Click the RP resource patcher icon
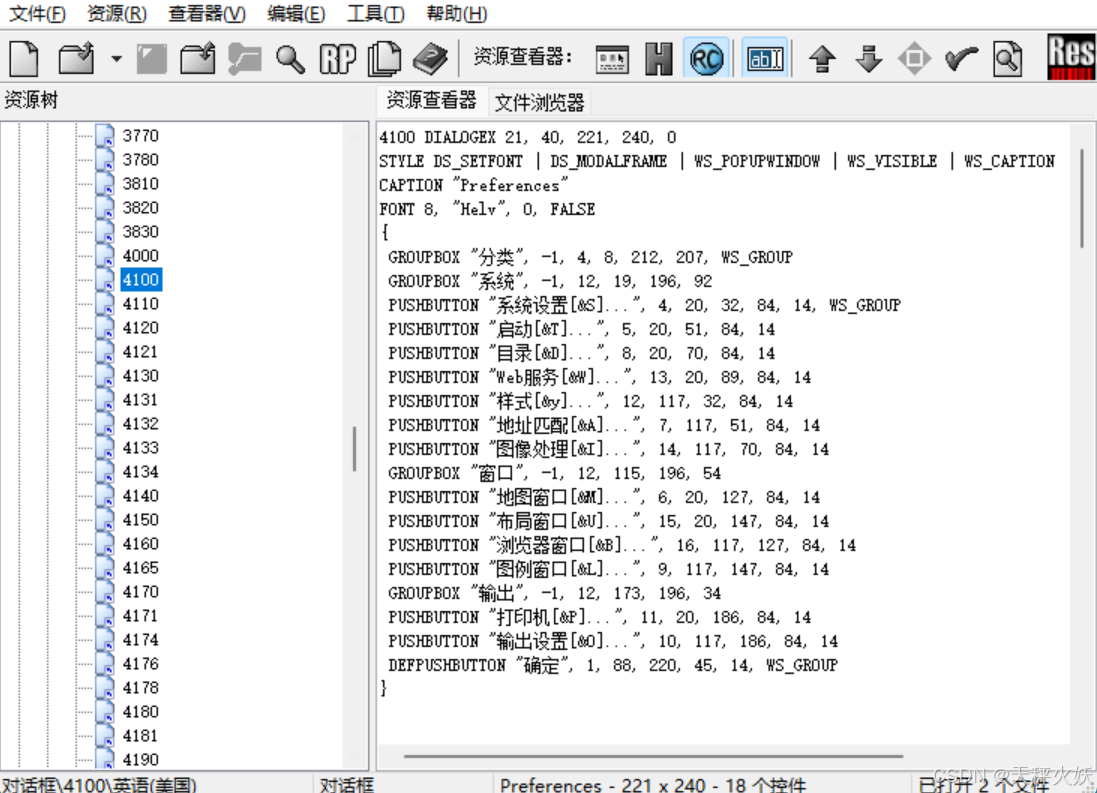 click(337, 58)
